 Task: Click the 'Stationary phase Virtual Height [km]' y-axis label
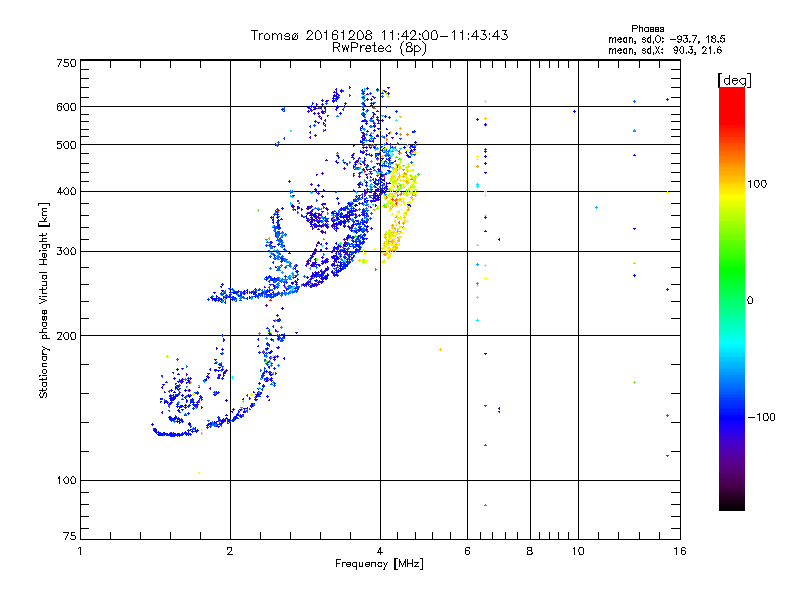tap(44, 300)
